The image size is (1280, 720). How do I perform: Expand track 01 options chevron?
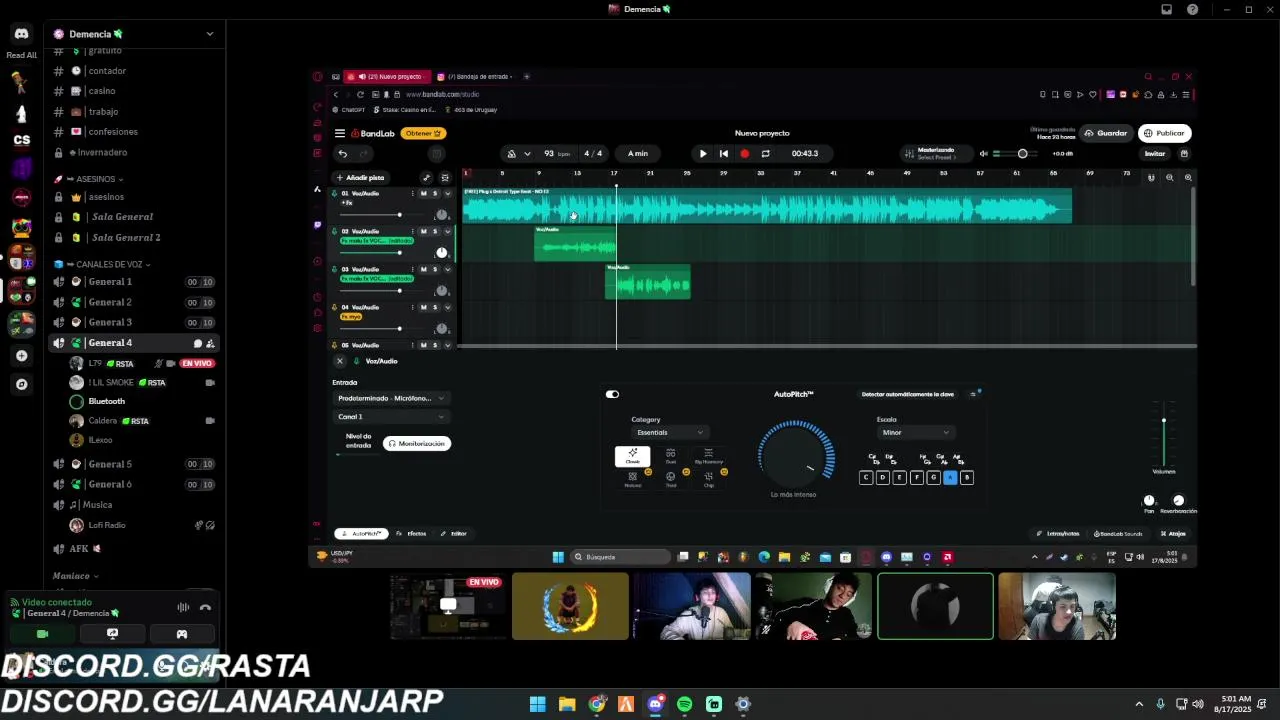(447, 194)
